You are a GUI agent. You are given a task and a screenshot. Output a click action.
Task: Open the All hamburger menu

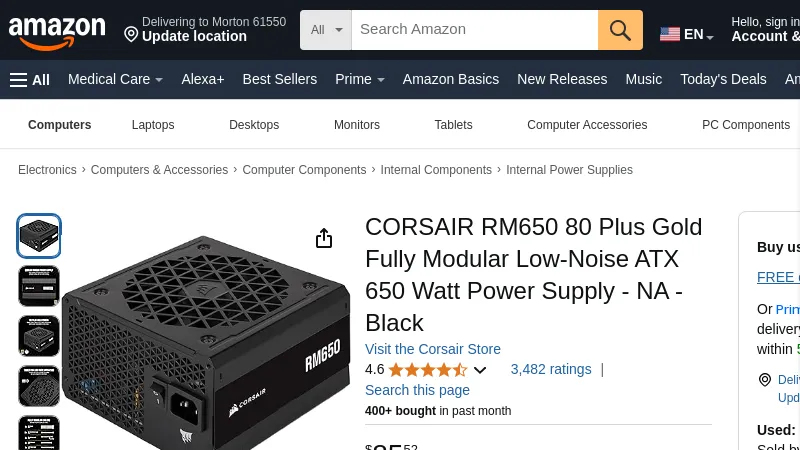click(x=30, y=80)
